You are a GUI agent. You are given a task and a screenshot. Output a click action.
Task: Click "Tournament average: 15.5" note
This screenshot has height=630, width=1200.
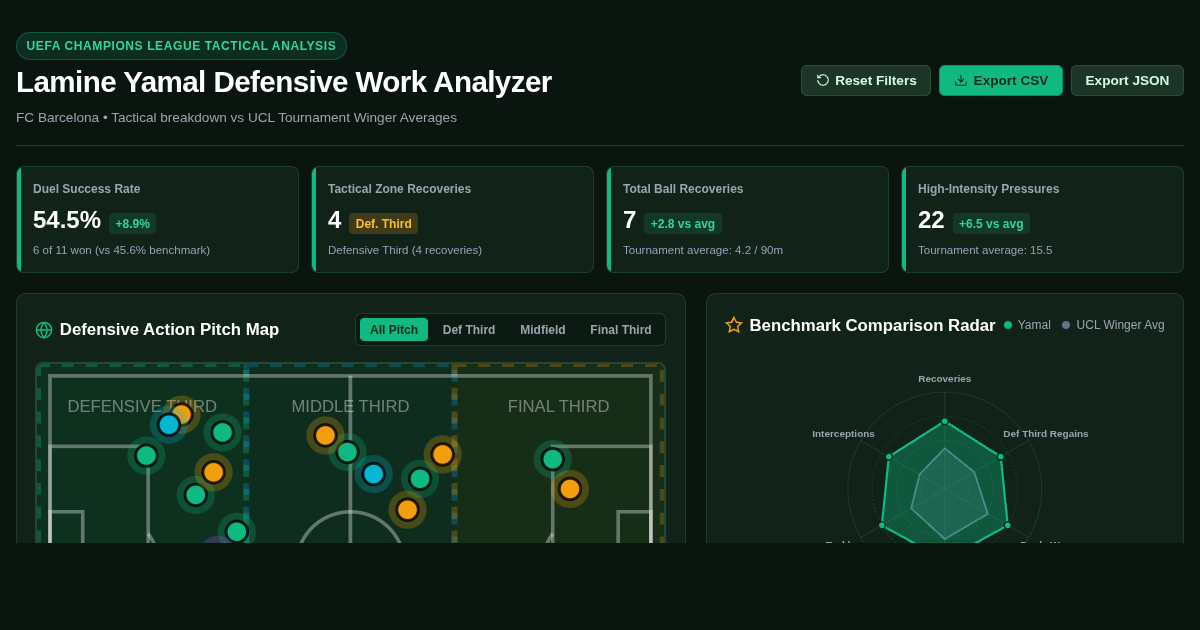[985, 250]
